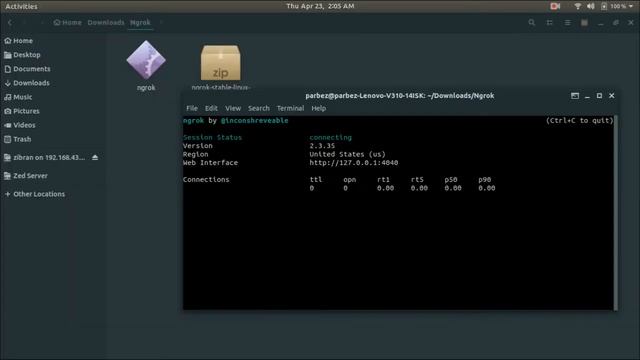Image resolution: width=640 pixels, height=360 pixels.
Task: Open Videos in the sidebar
Action: pos(20,125)
